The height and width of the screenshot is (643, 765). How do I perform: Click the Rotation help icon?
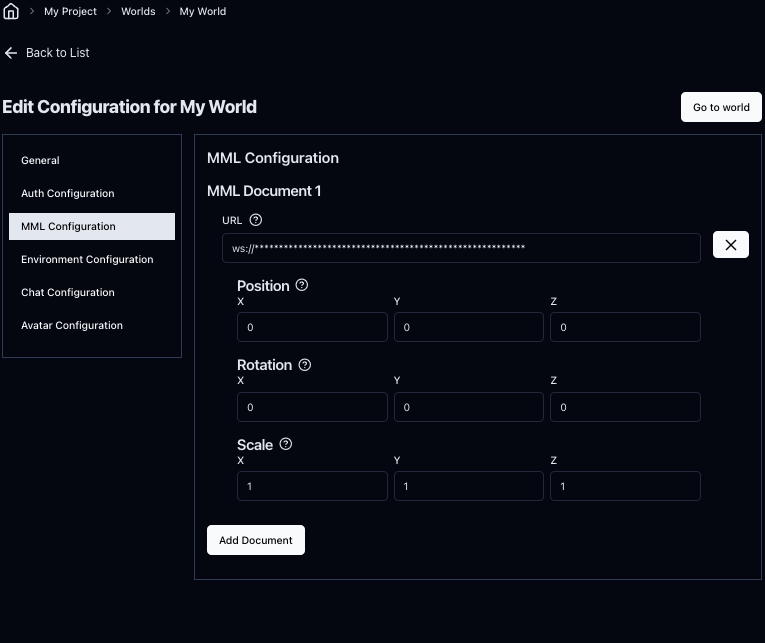[x=305, y=365]
